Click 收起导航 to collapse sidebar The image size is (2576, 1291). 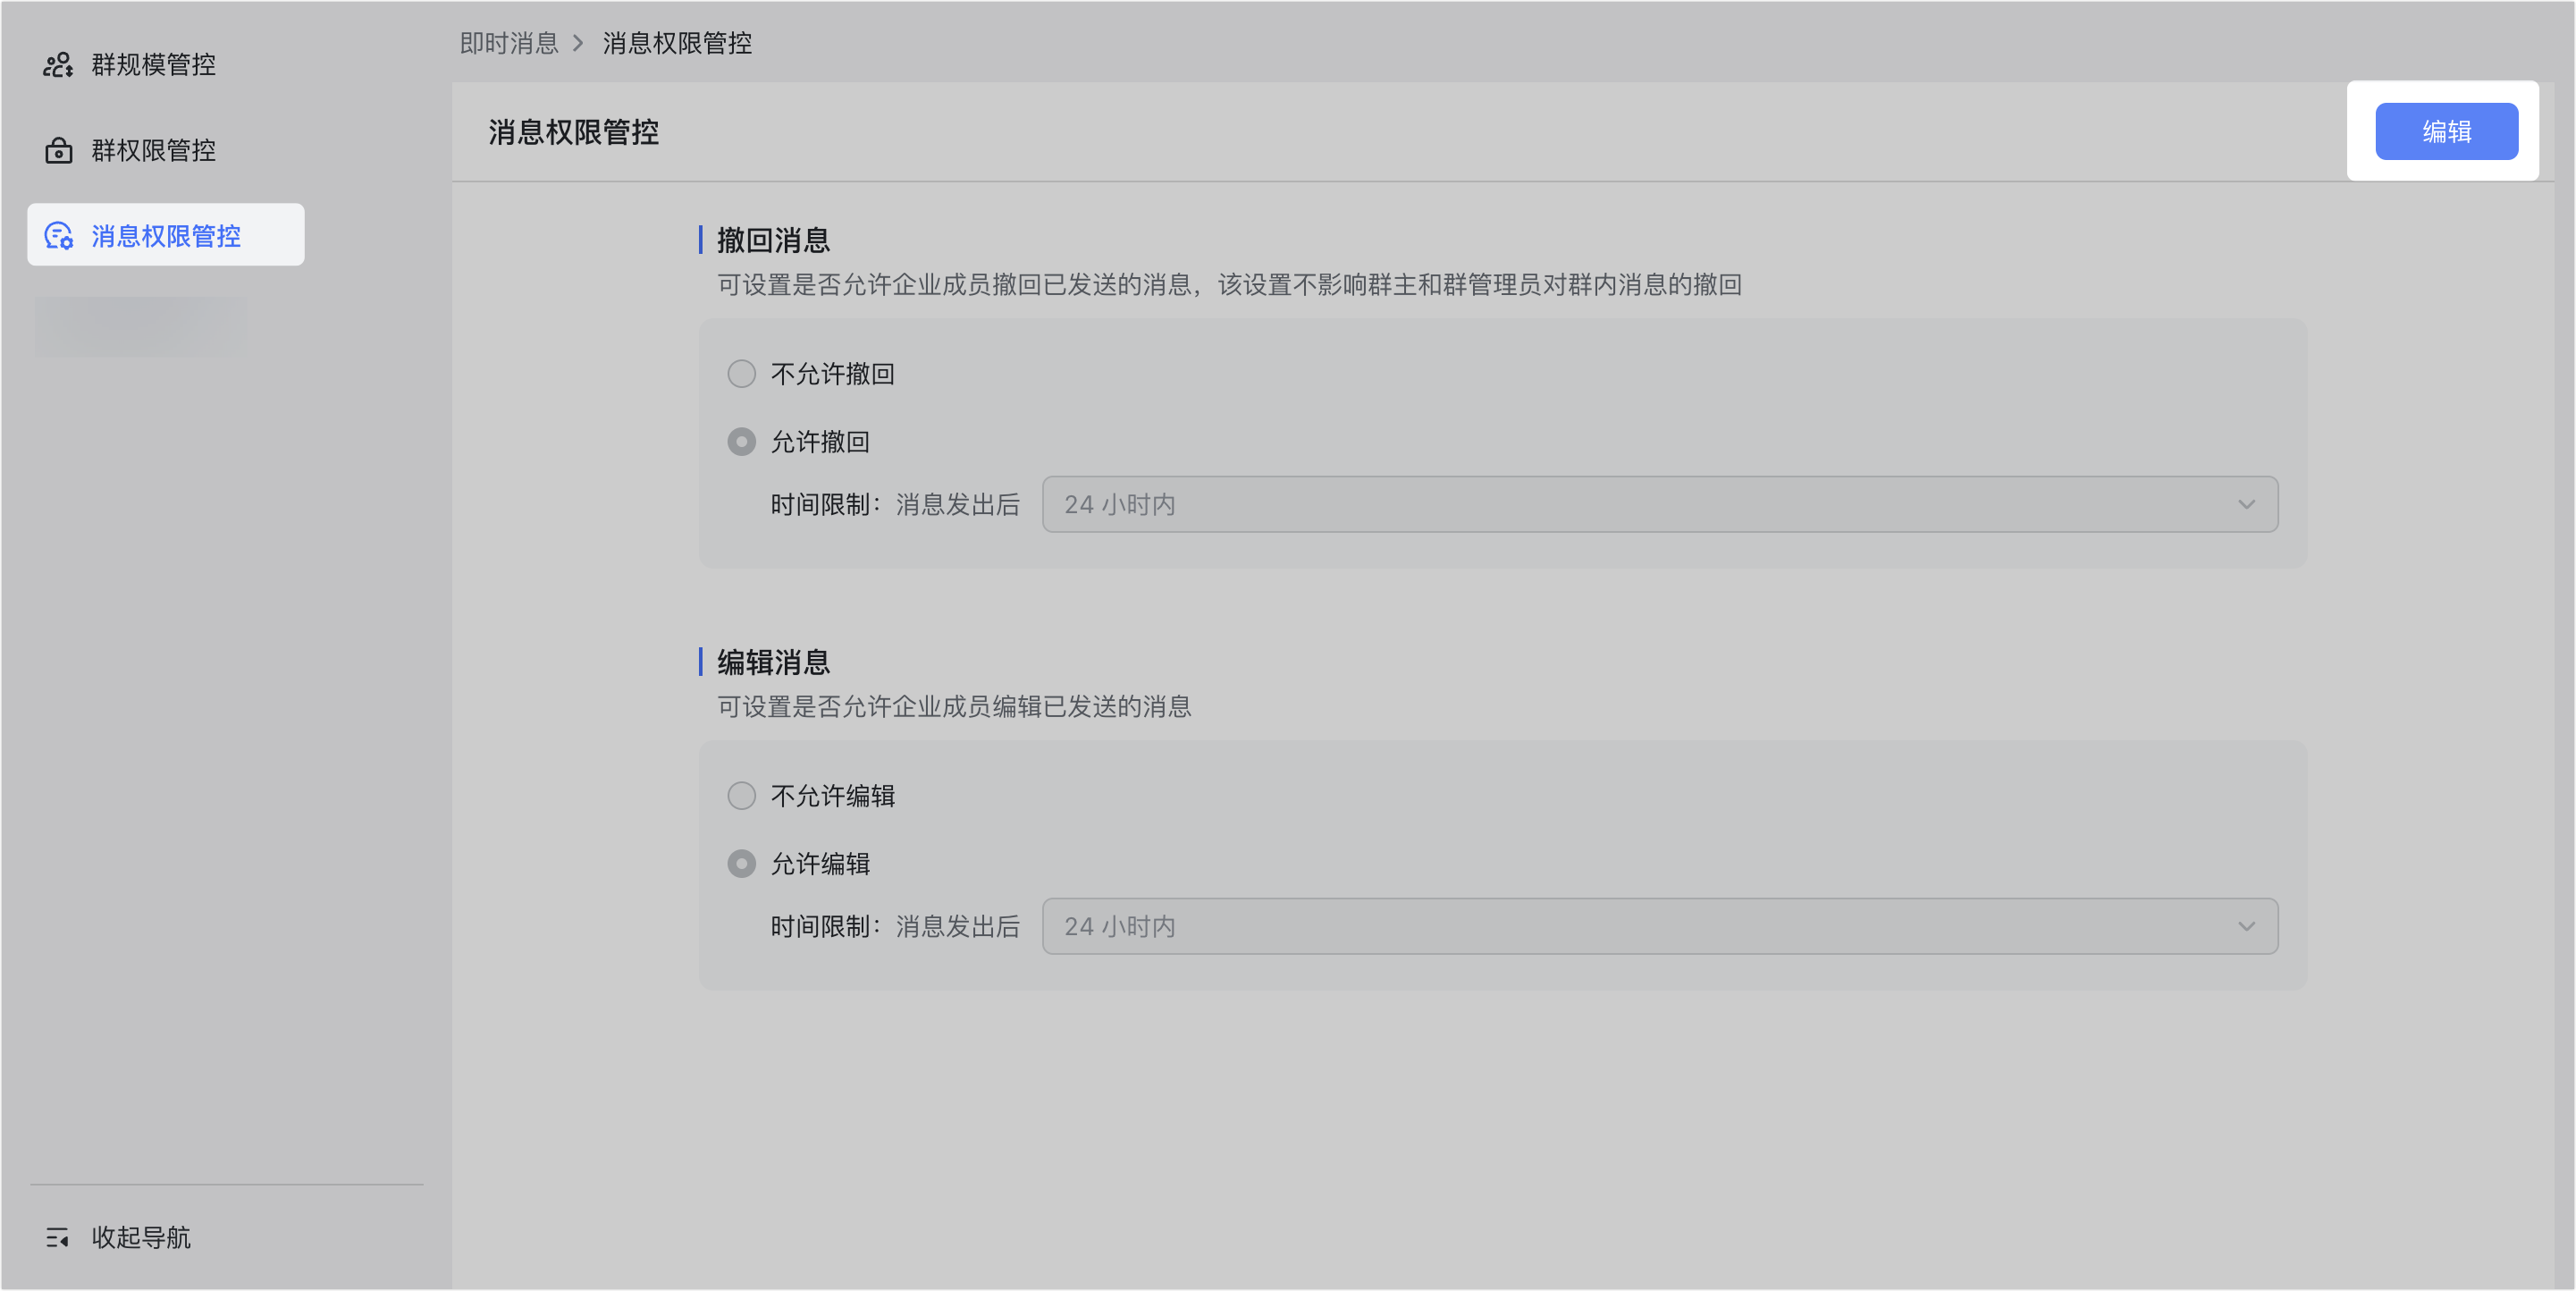140,1238
